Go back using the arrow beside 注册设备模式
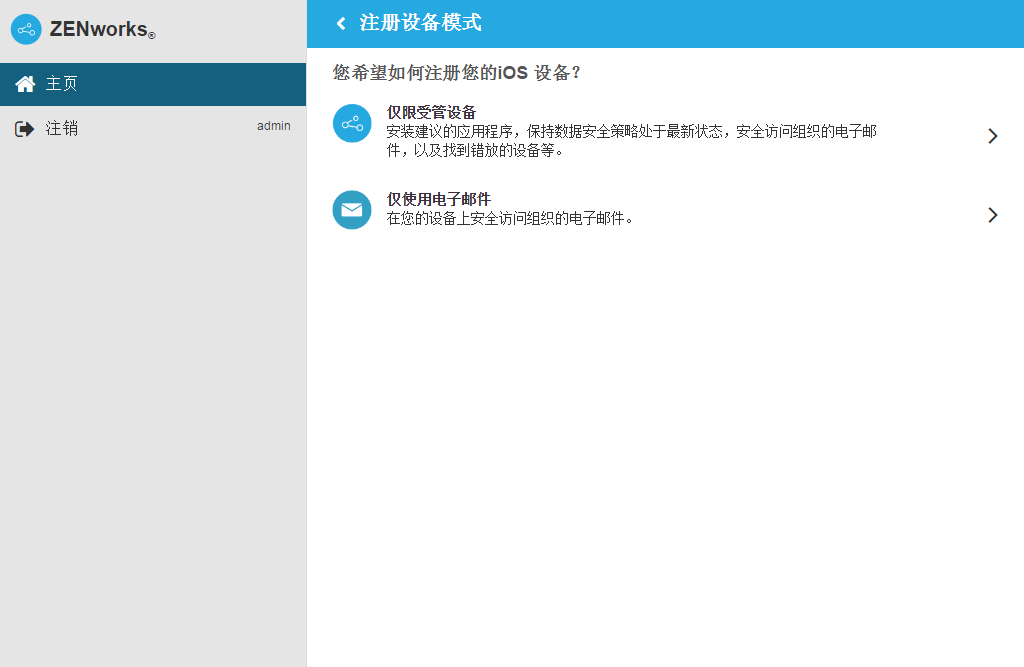This screenshot has height=667, width=1024. (340, 24)
